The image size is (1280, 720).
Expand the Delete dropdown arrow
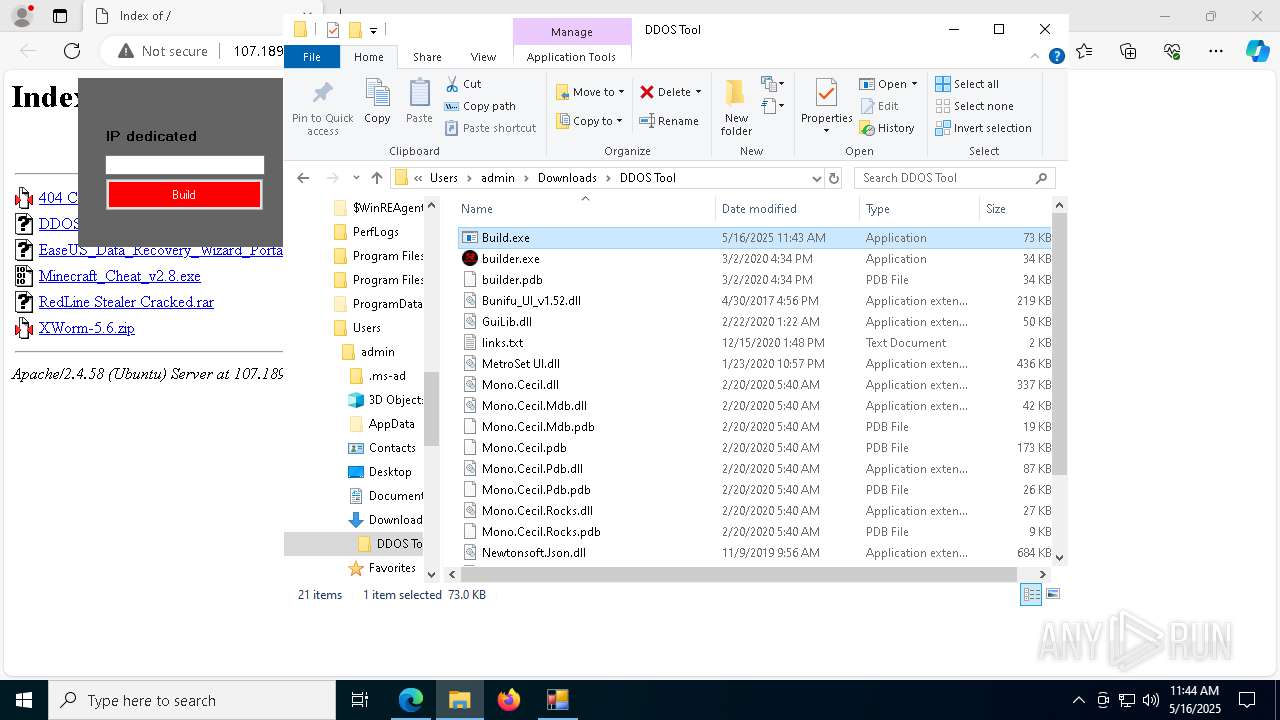click(x=698, y=92)
